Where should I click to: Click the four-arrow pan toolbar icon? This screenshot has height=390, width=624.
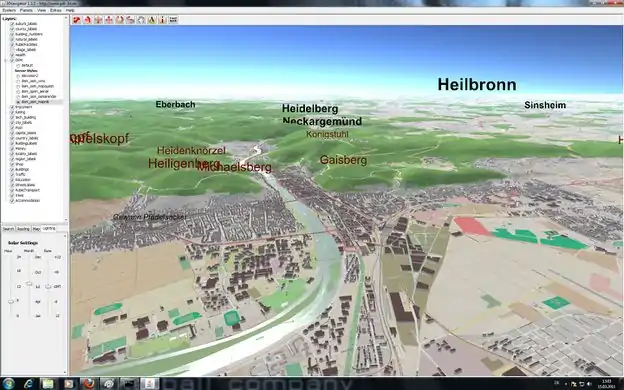pyautogui.click(x=109, y=20)
